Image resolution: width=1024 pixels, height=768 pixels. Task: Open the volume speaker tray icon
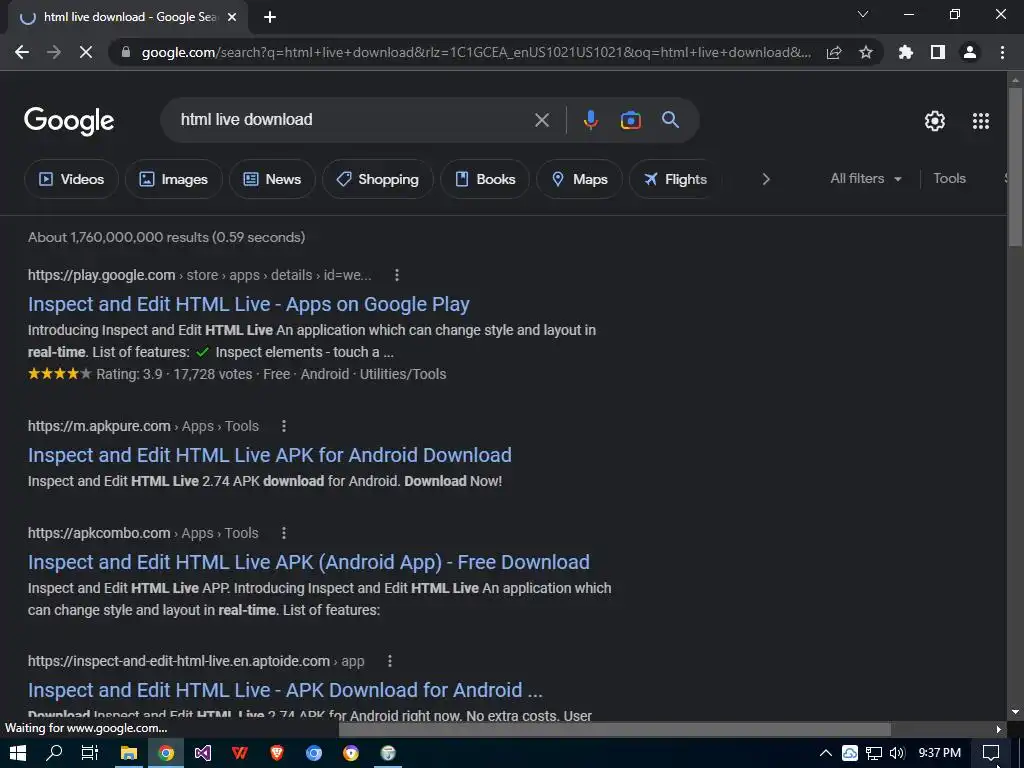(897, 753)
